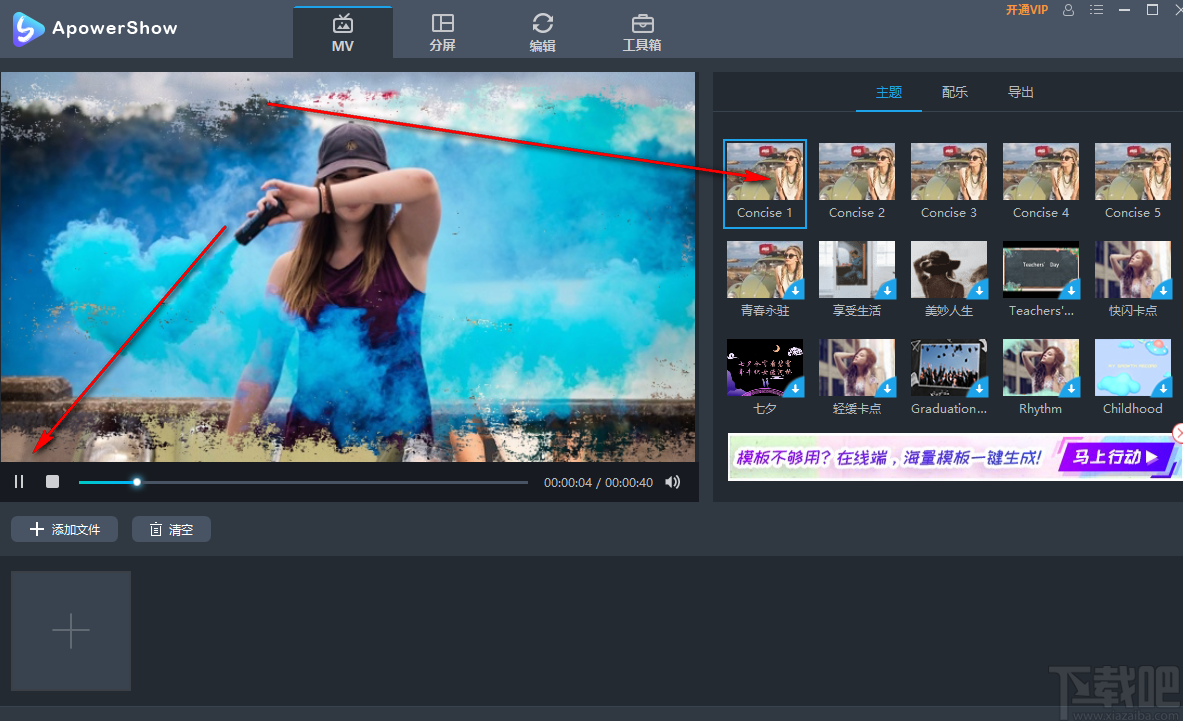The height and width of the screenshot is (721, 1183).
Task: Close the promotional banner ad
Action: click(x=1177, y=433)
